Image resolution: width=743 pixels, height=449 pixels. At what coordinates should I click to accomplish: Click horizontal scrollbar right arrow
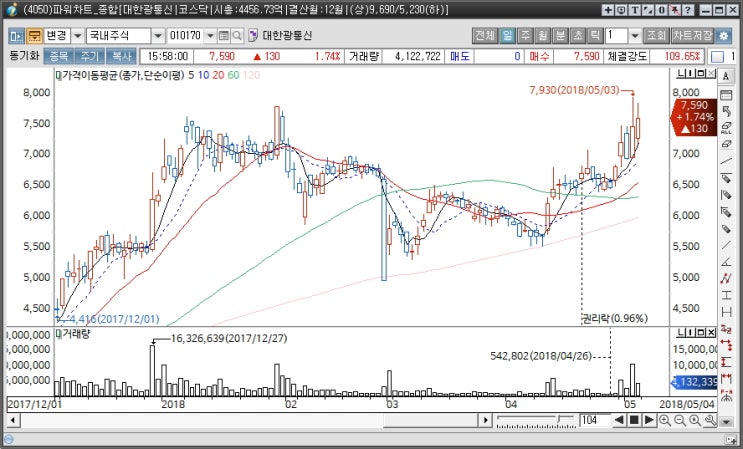point(485,420)
